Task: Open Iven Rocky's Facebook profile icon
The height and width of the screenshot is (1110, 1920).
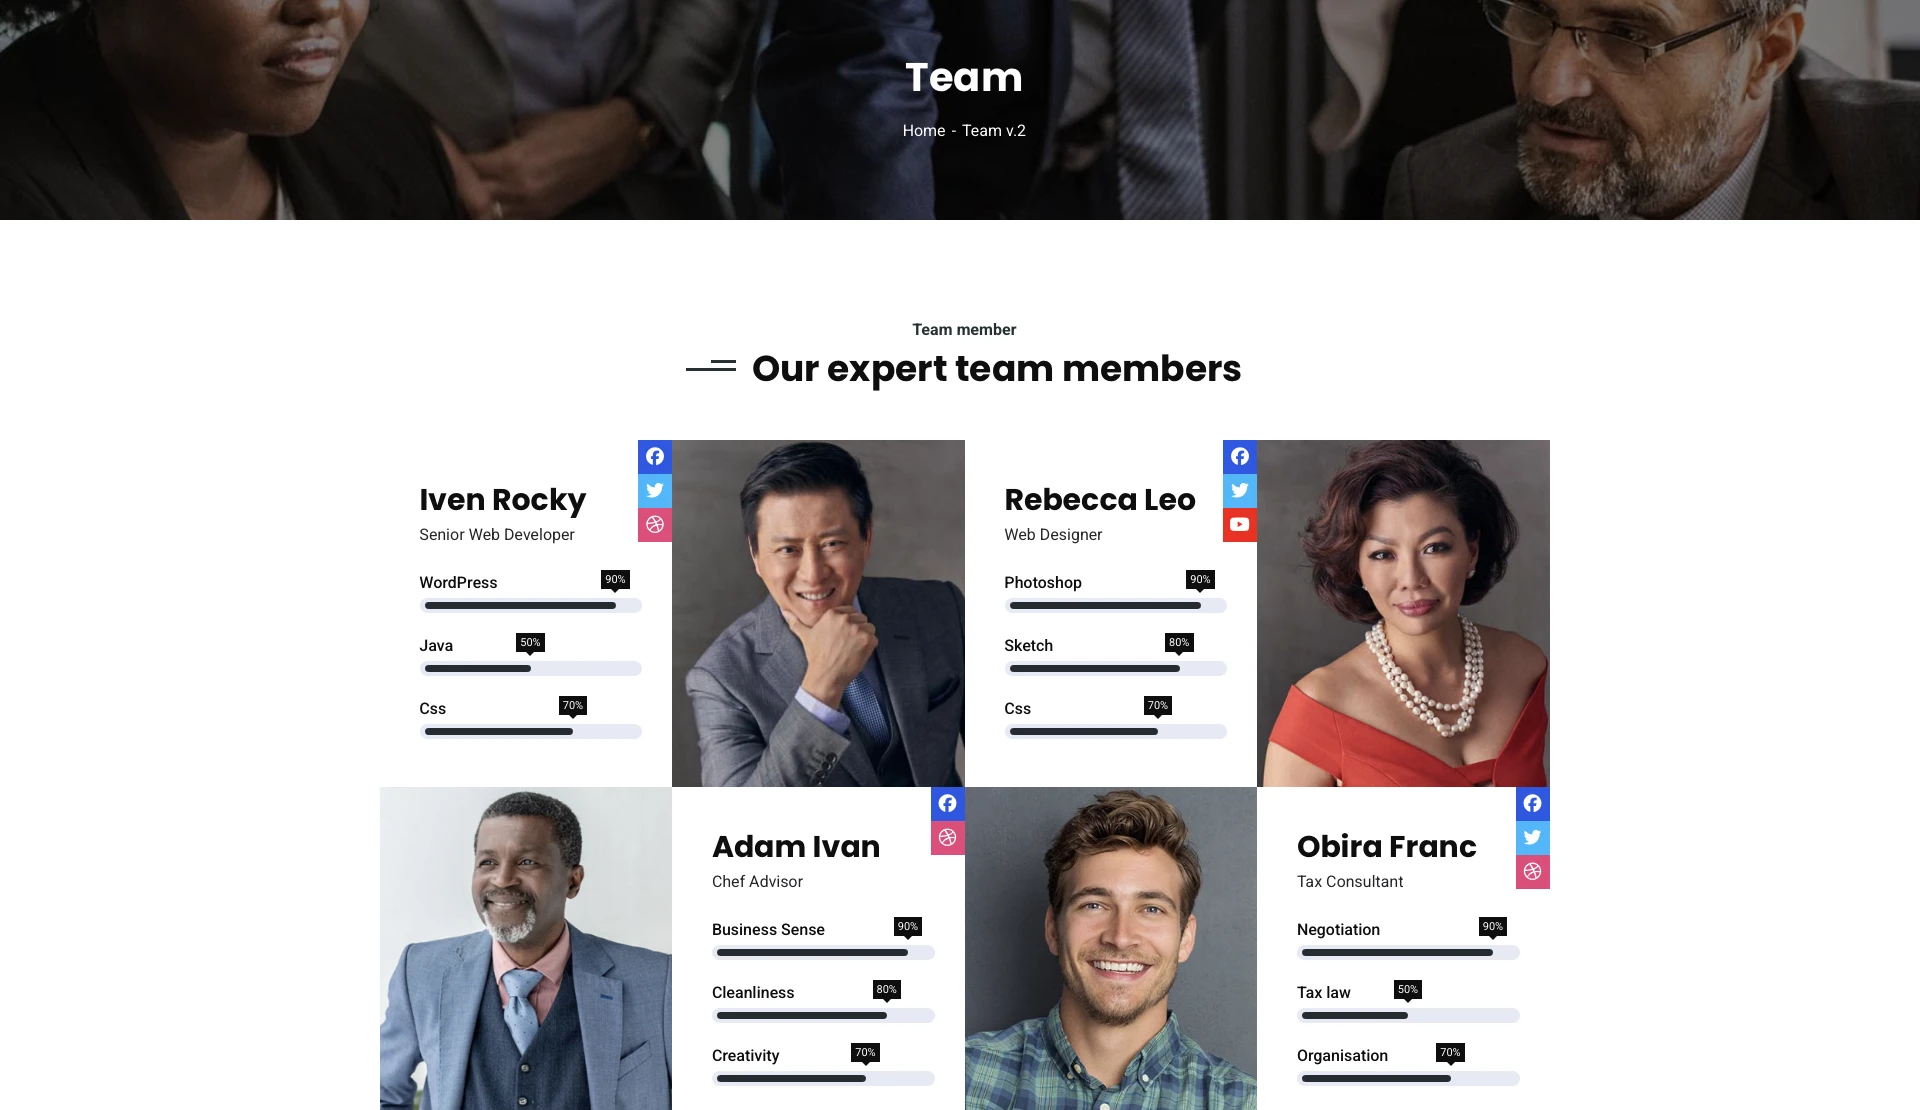Action: click(x=655, y=457)
